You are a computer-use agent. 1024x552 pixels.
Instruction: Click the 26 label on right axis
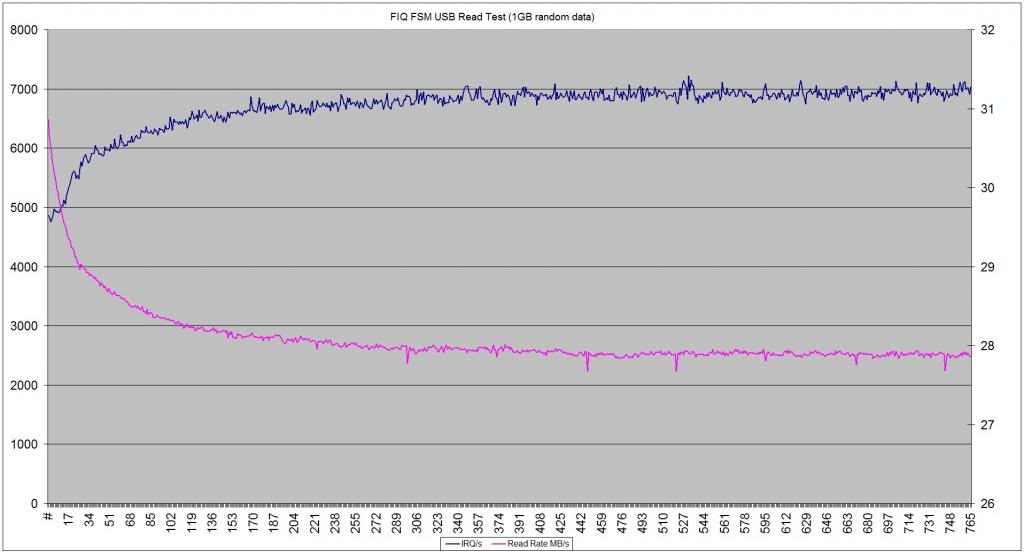point(987,504)
